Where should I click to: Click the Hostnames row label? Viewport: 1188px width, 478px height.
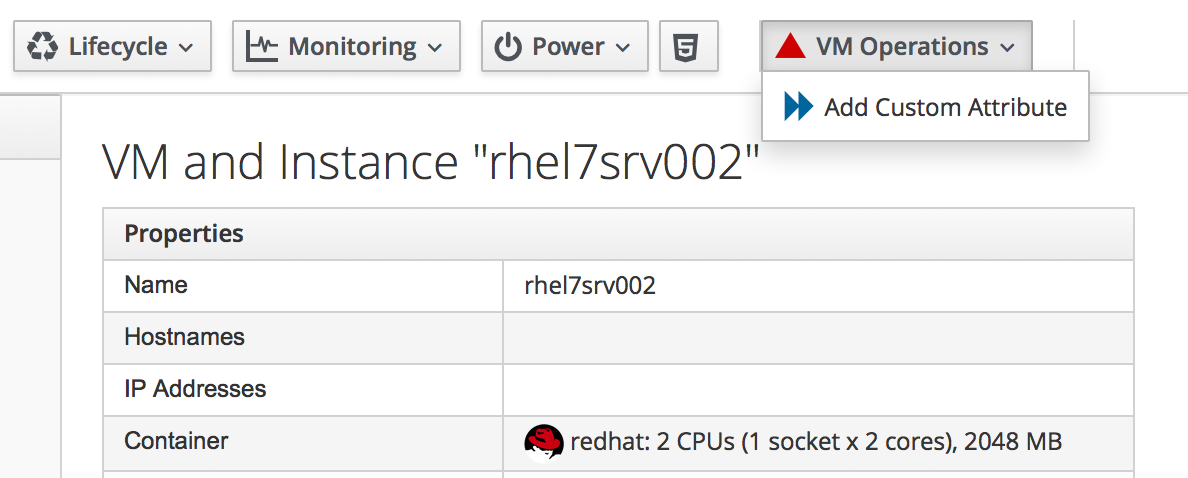tap(184, 338)
